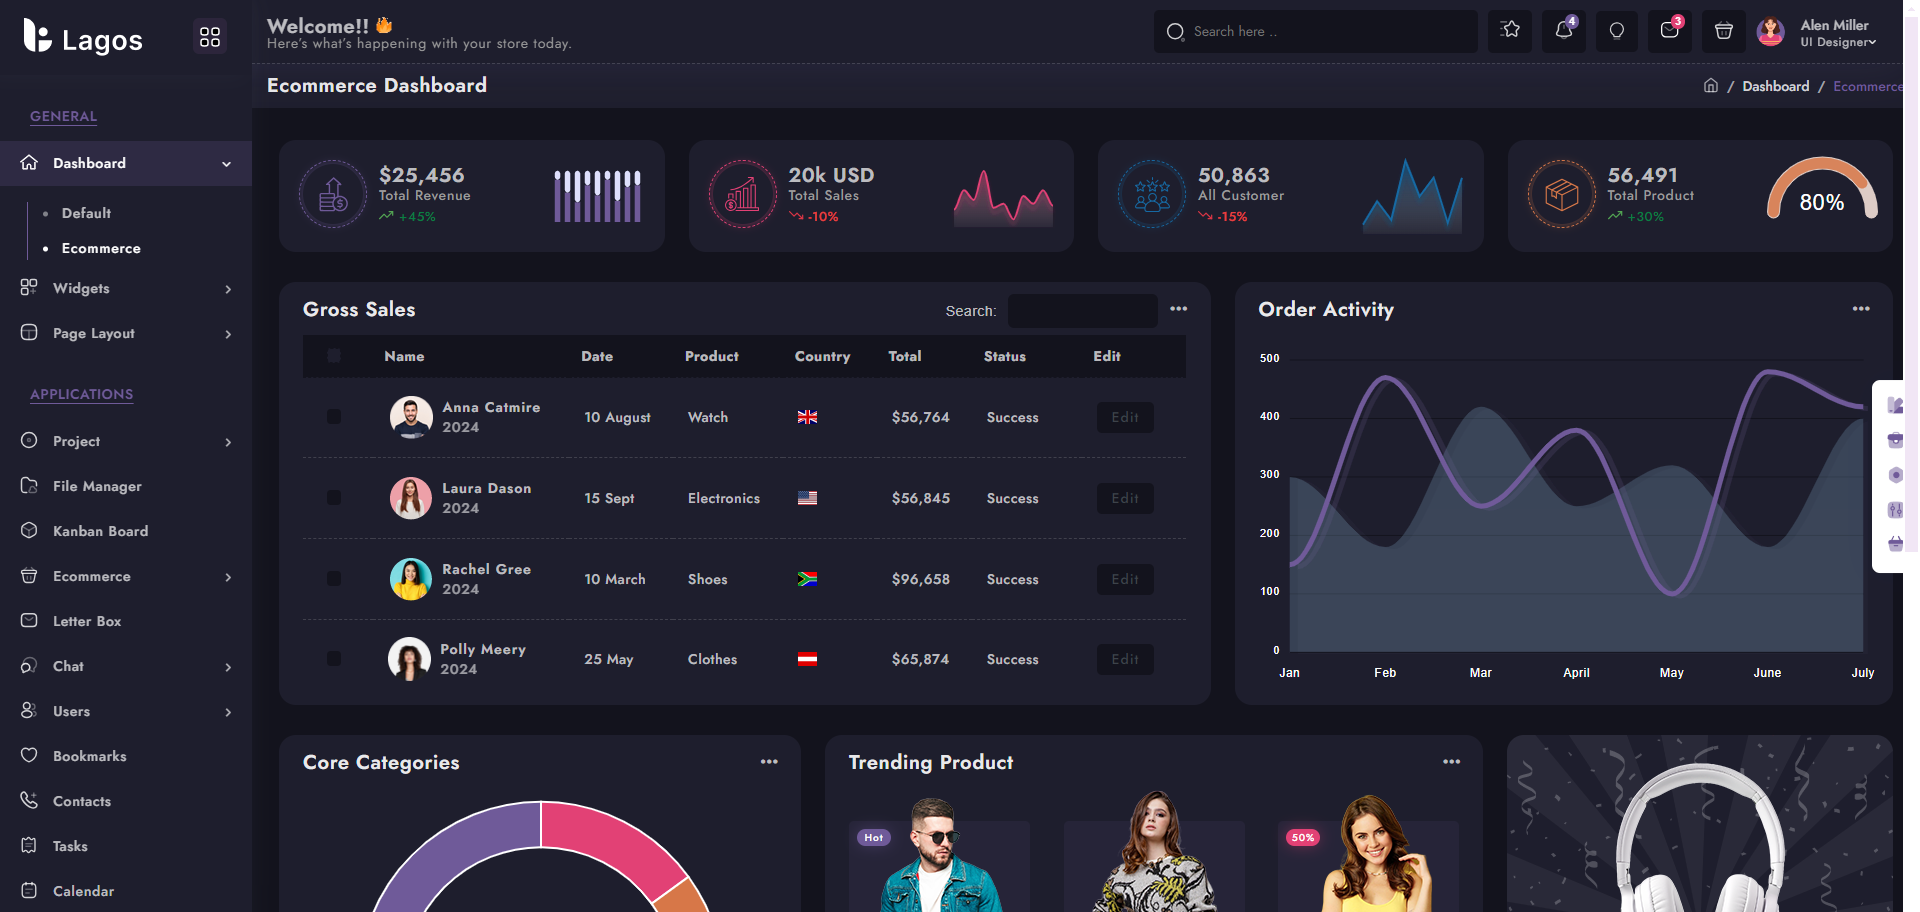Select all rows via Gross Sales header checkbox
Image resolution: width=1920 pixels, height=912 pixels.
tap(333, 355)
